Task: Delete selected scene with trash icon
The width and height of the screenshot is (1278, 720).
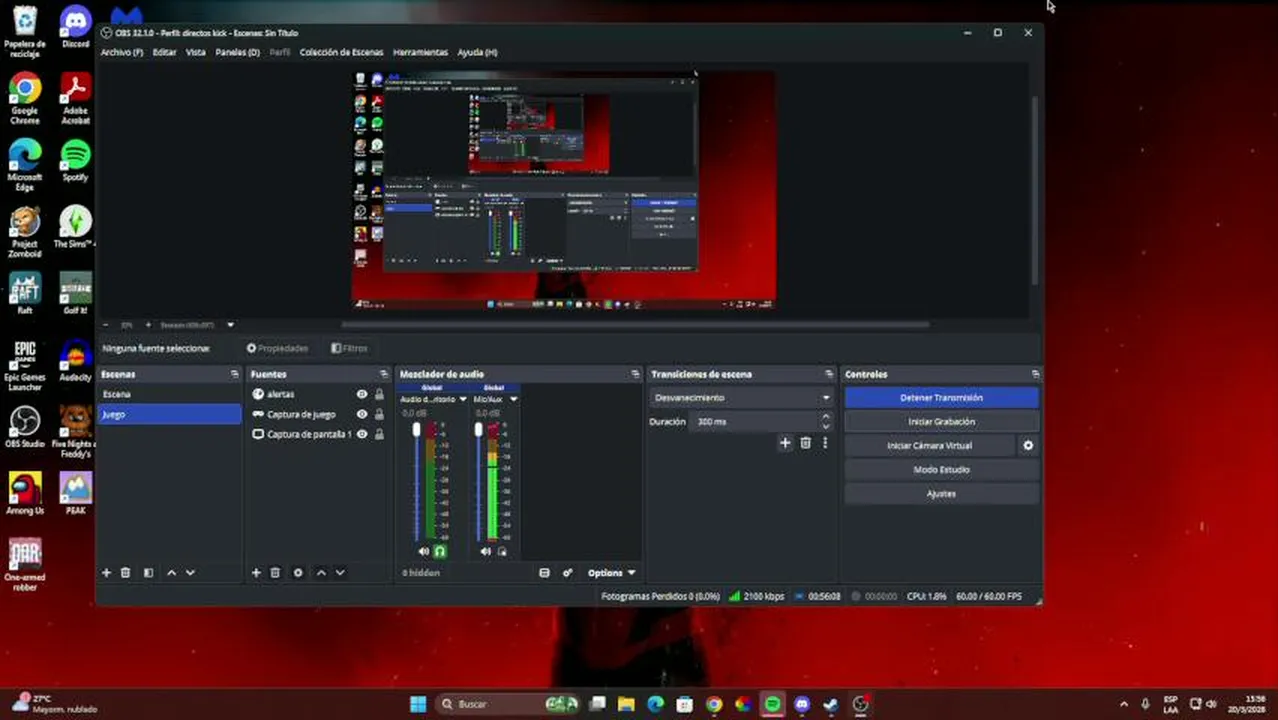Action: tap(125, 573)
